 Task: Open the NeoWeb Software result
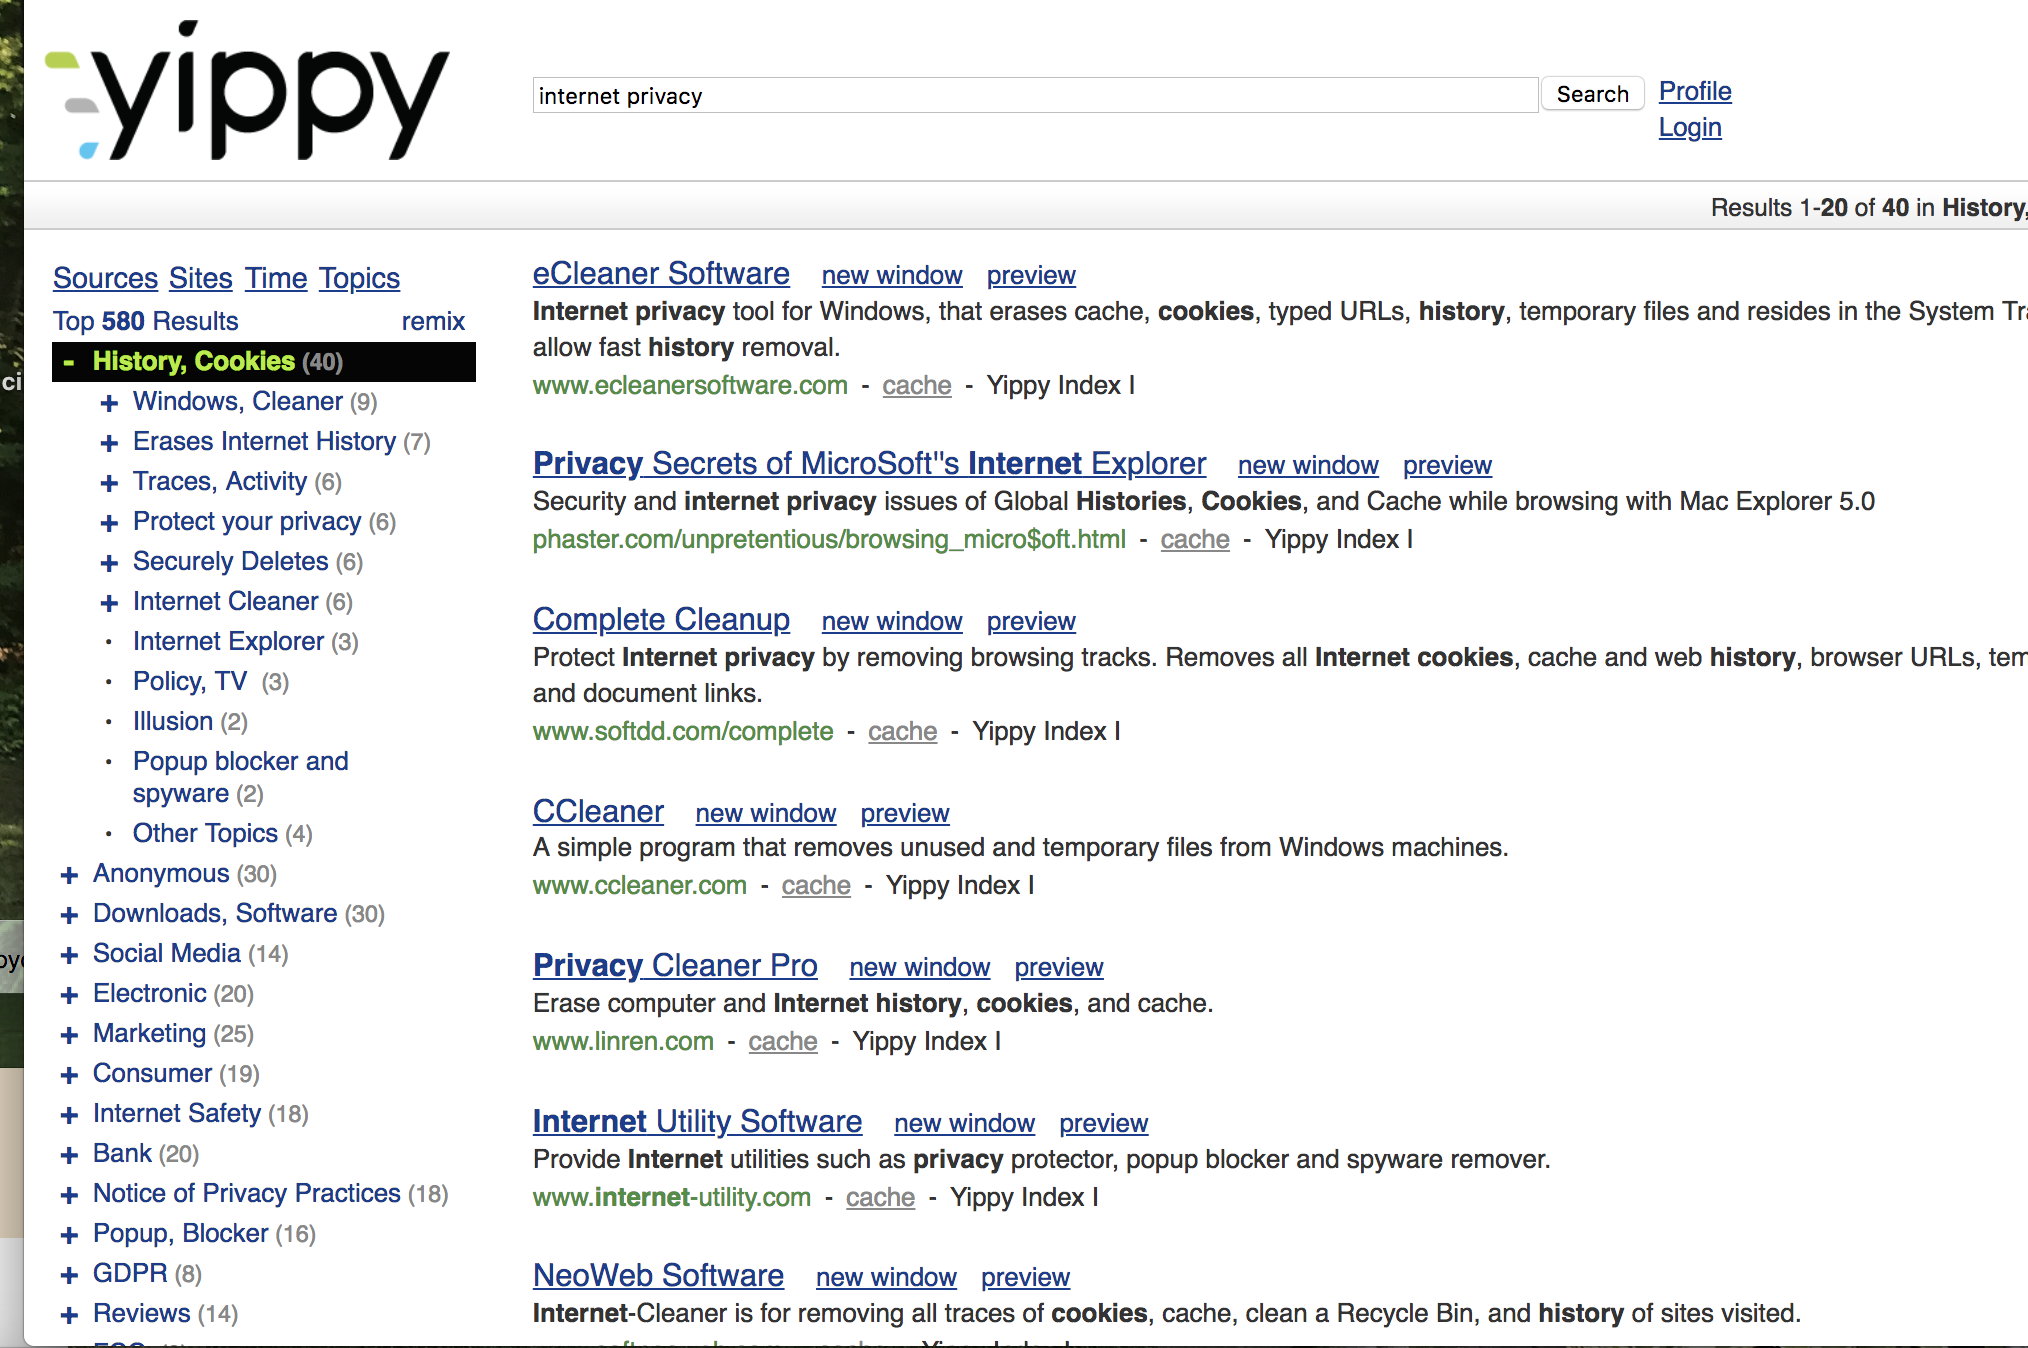pos(658,1275)
